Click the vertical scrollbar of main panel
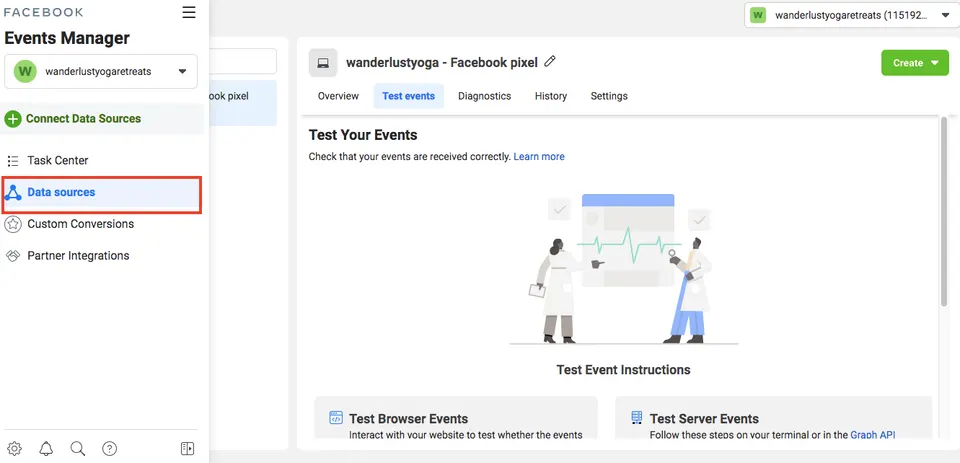The height and width of the screenshot is (463, 960). point(943,211)
